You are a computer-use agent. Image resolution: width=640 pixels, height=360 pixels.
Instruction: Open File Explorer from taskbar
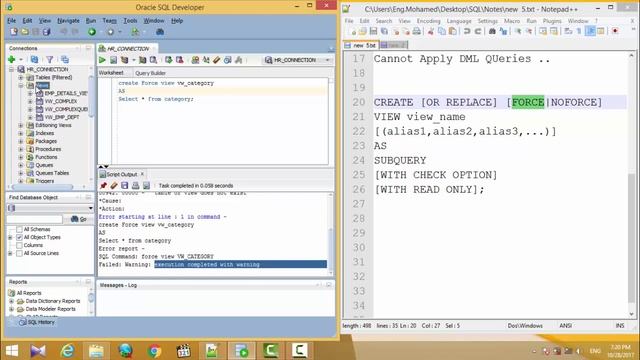[x=96, y=351]
